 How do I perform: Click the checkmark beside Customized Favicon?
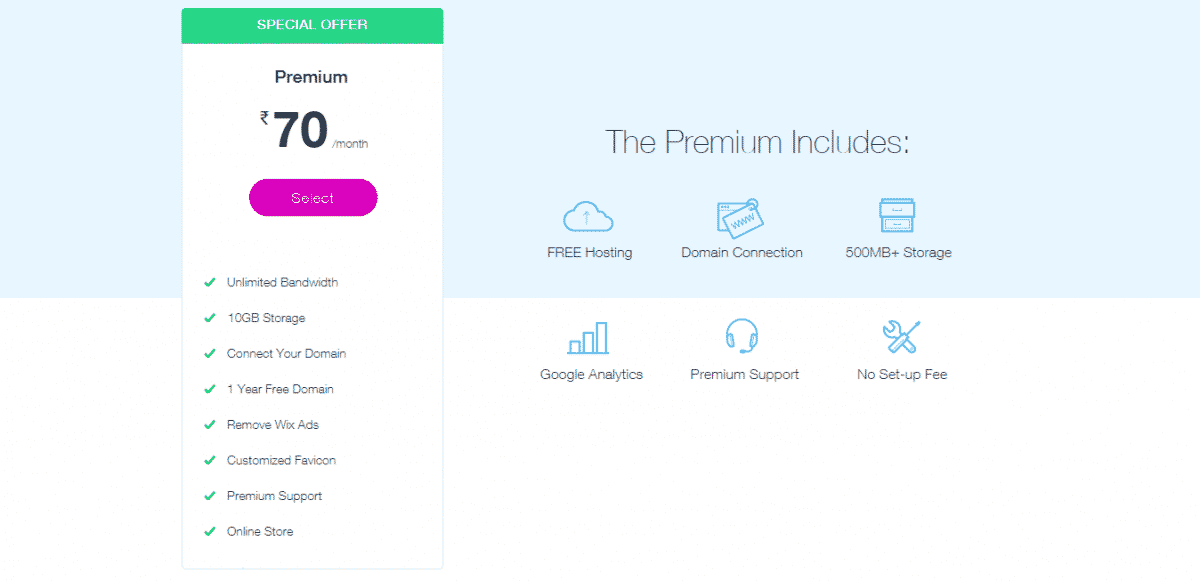point(209,460)
